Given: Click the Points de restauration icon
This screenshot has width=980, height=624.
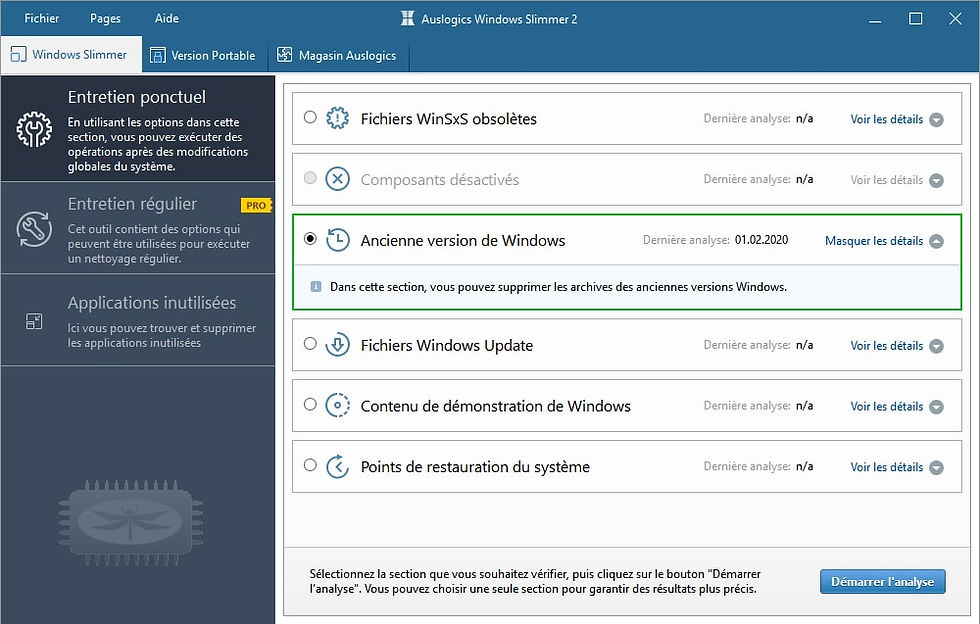Looking at the screenshot, I should point(338,466).
